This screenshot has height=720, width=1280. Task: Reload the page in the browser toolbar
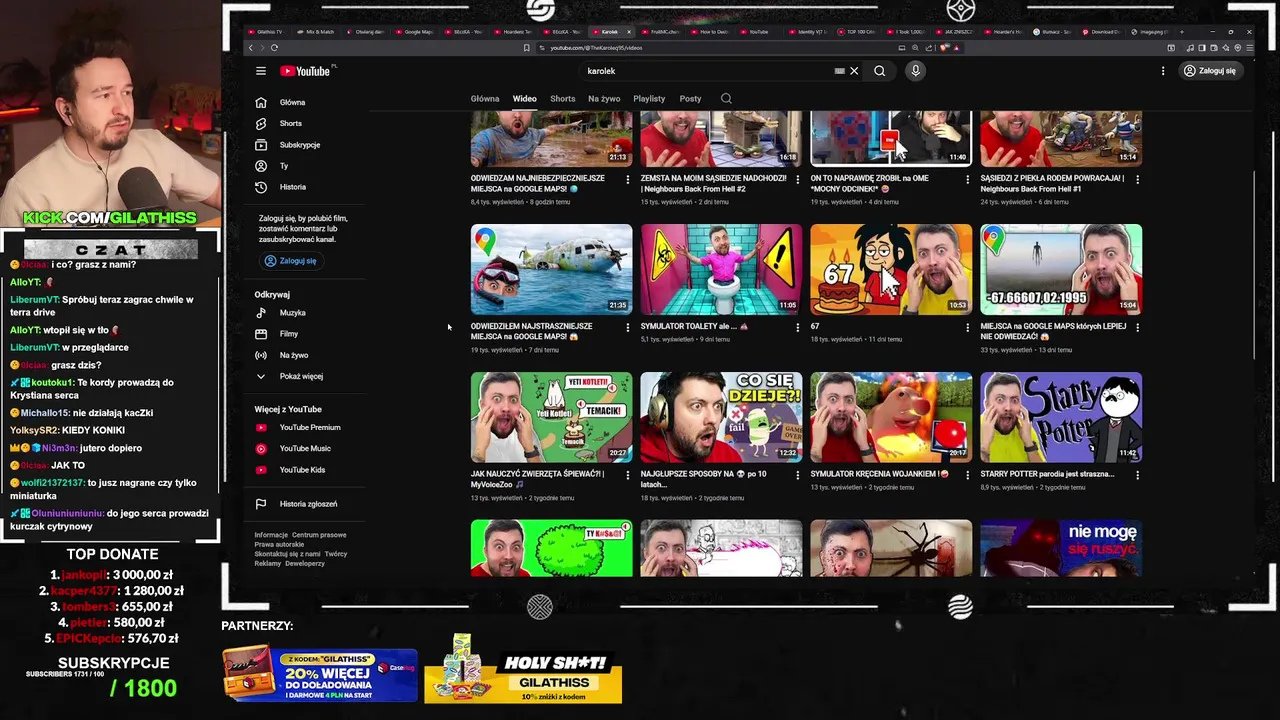point(274,47)
